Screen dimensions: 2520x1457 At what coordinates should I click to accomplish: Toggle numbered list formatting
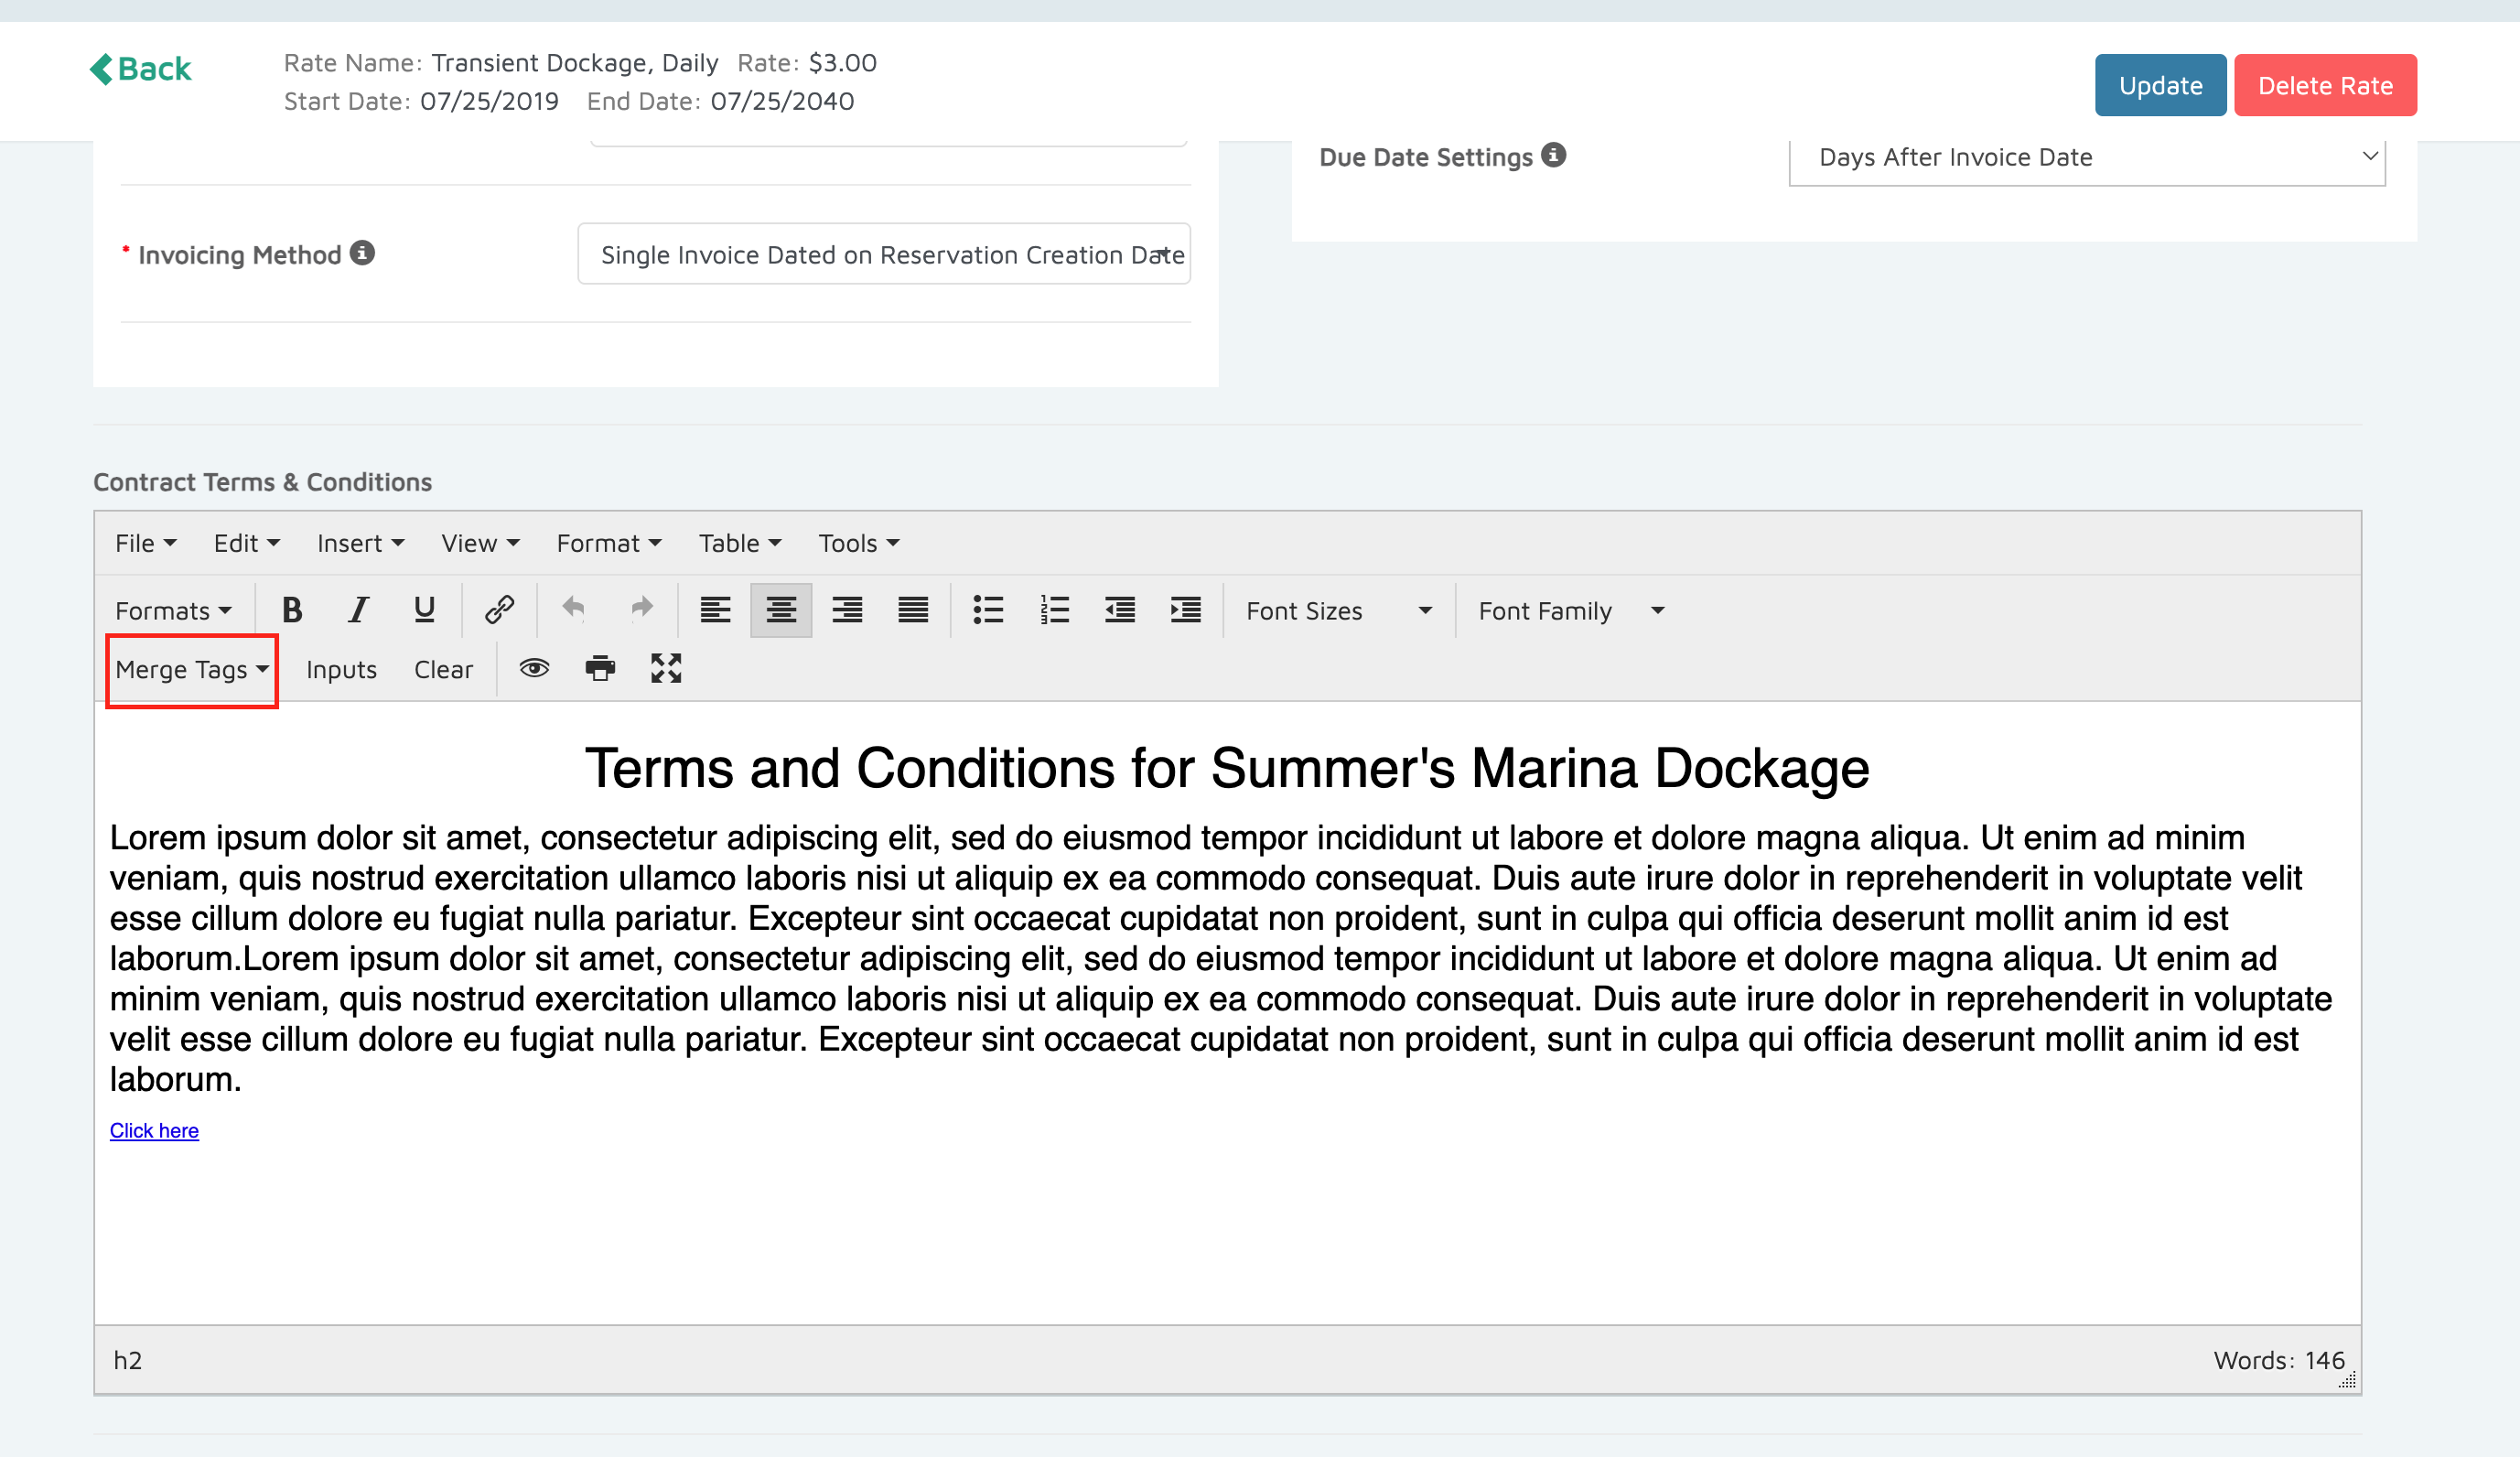tap(1054, 610)
